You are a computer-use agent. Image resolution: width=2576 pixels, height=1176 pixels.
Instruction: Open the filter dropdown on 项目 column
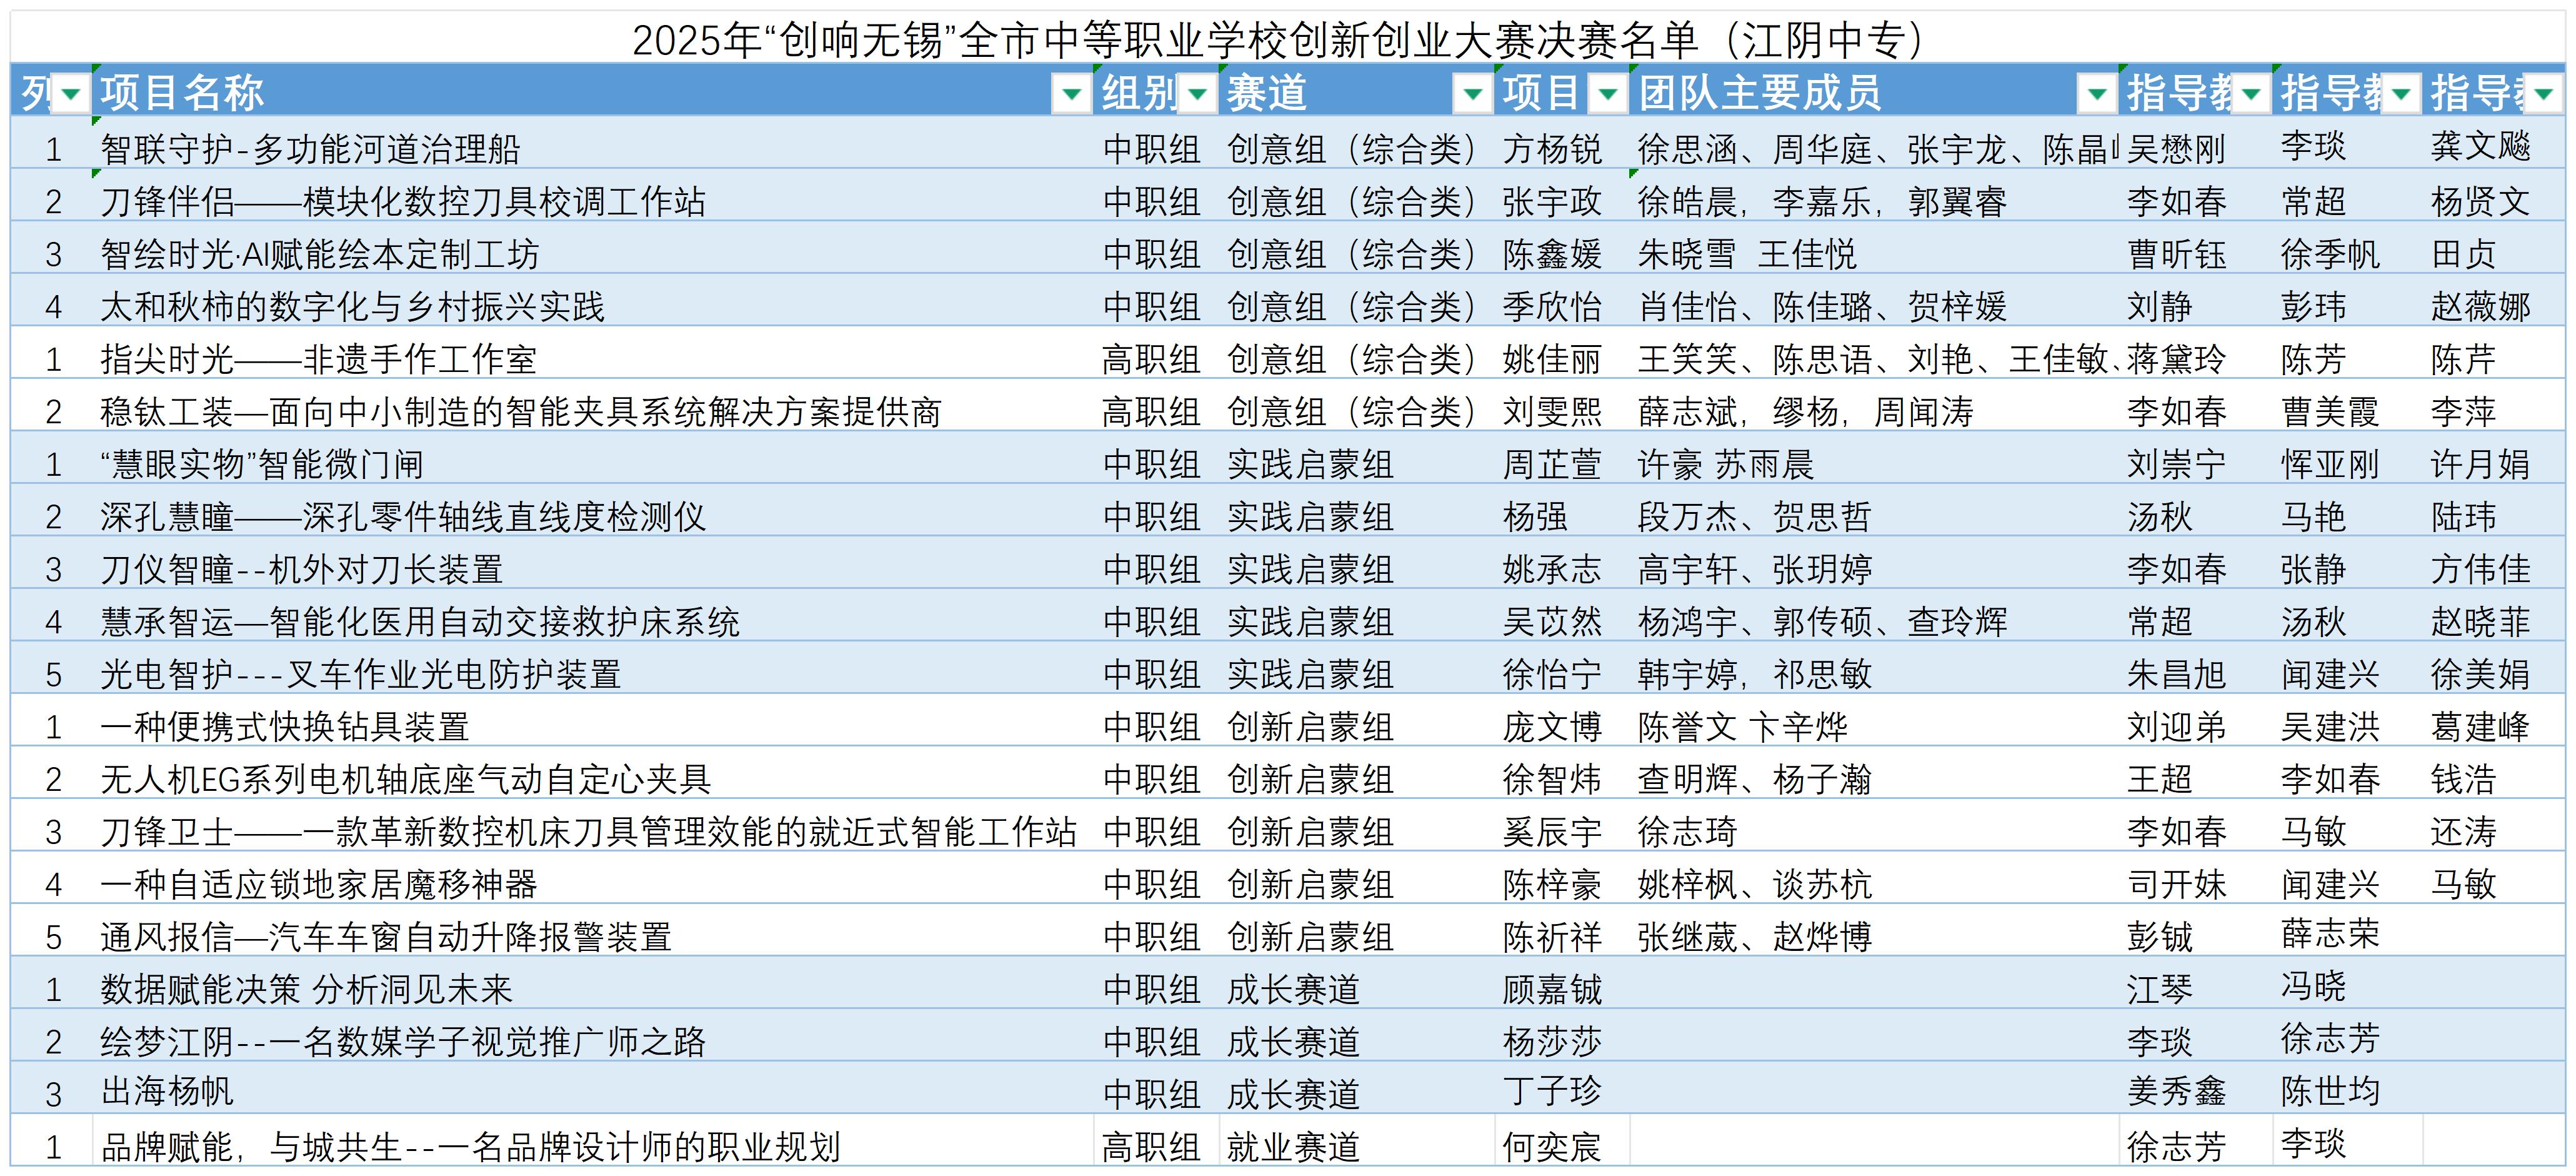pos(1607,97)
